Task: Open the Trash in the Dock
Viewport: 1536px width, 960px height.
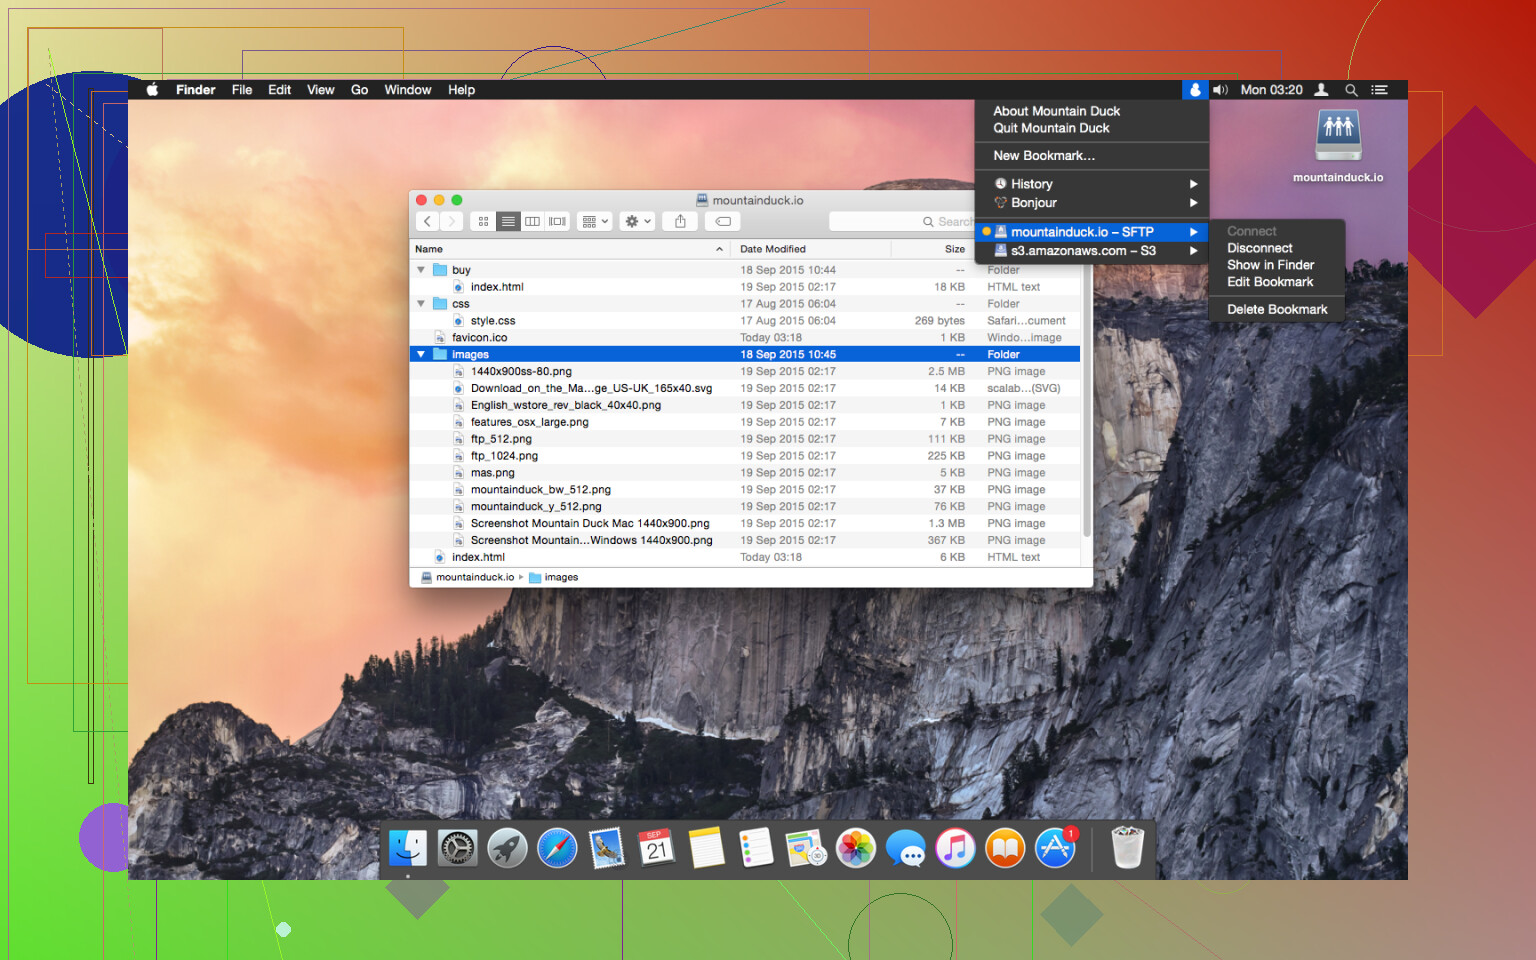Action: point(1127,848)
